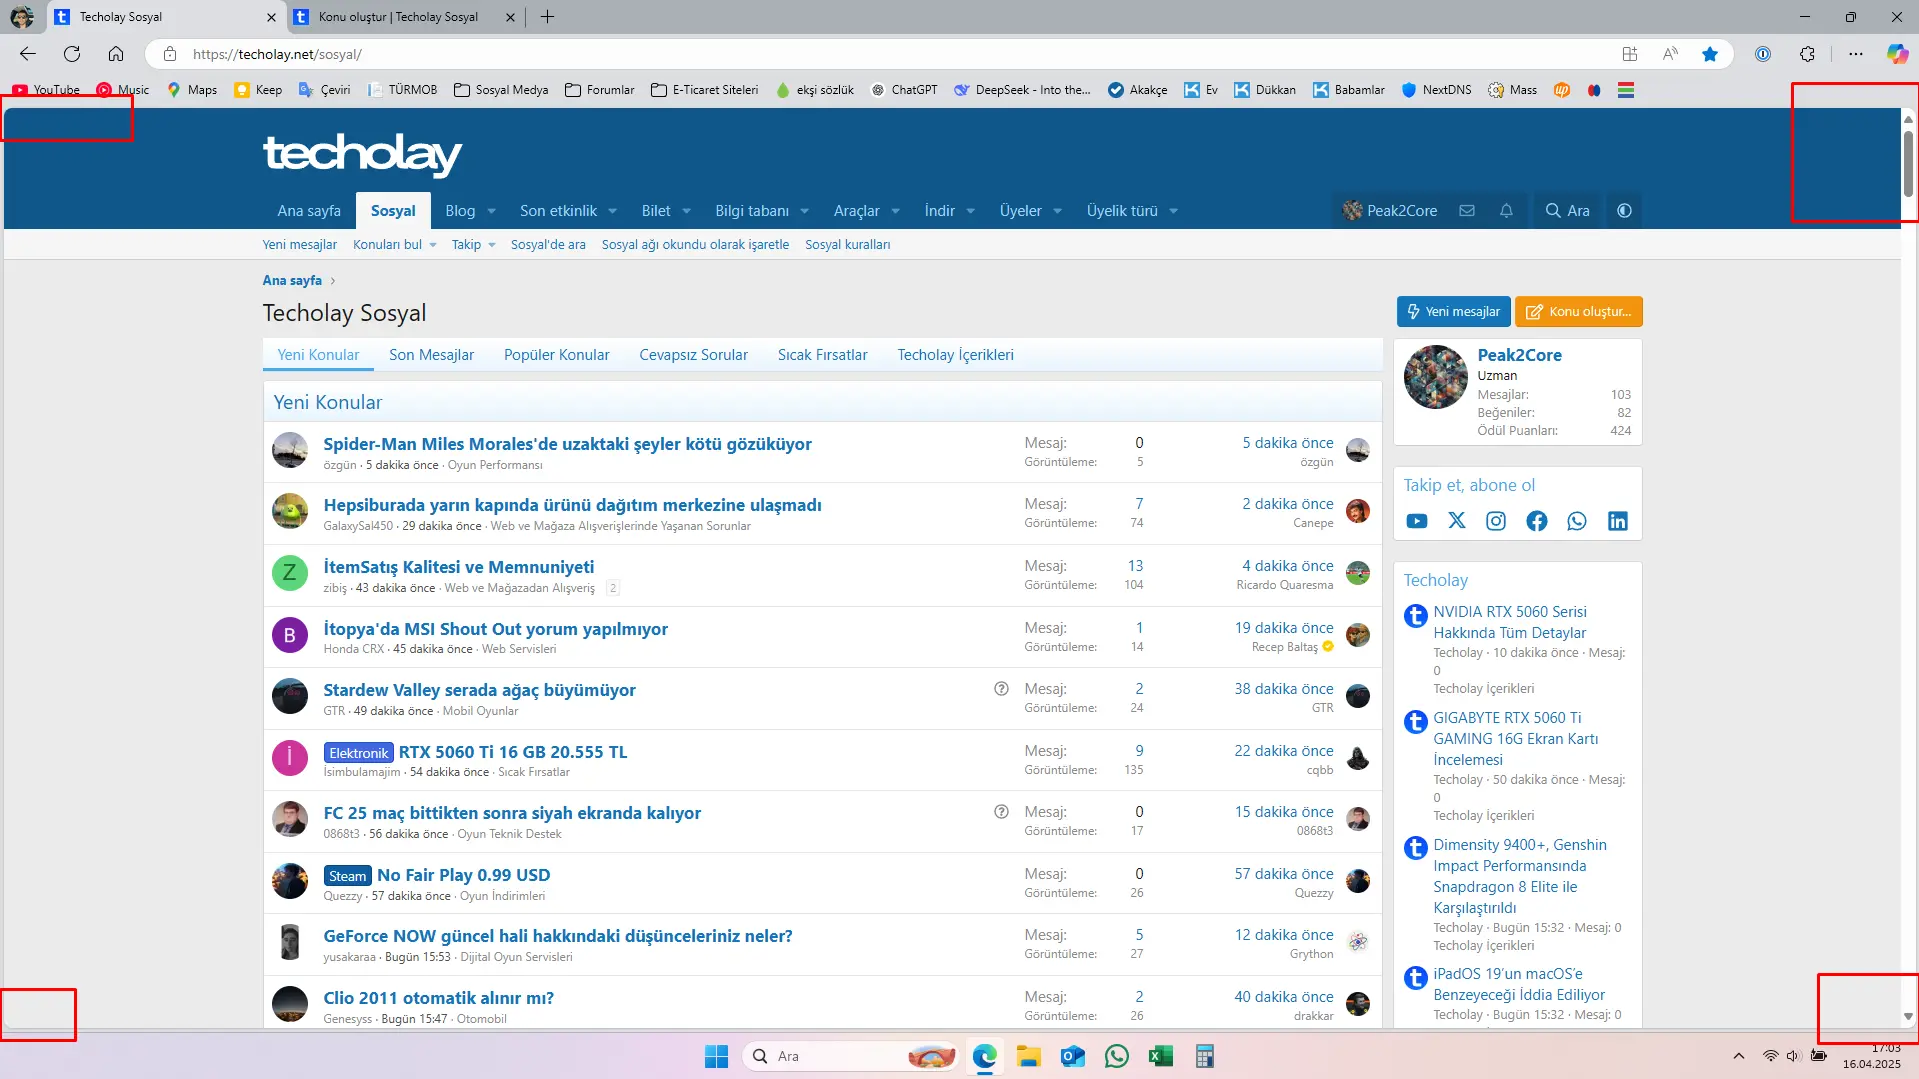Open the LinkedIn social icon
This screenshot has height=1079, width=1919.
click(x=1617, y=521)
